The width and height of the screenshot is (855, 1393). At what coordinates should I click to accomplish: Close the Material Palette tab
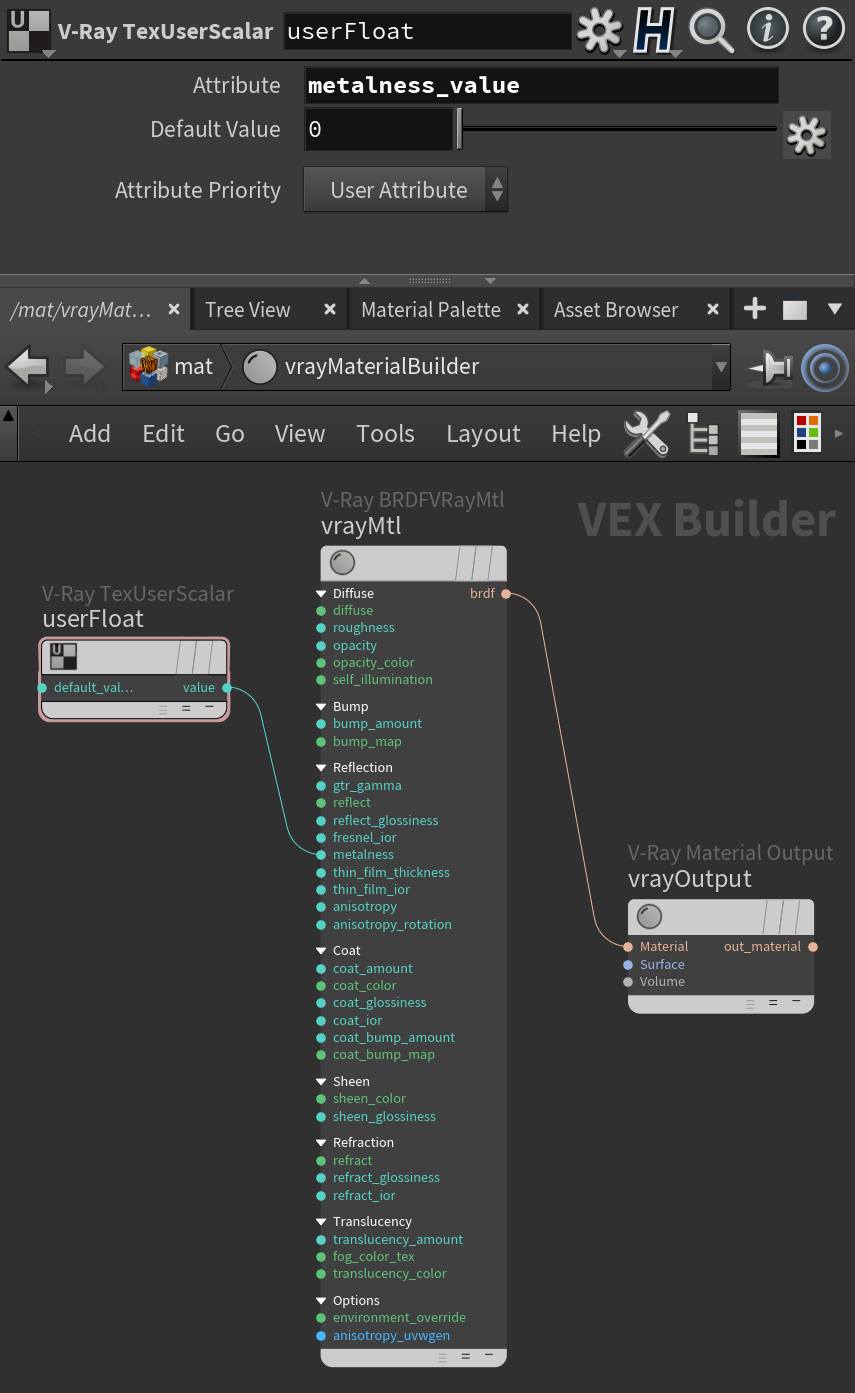pyautogui.click(x=523, y=310)
